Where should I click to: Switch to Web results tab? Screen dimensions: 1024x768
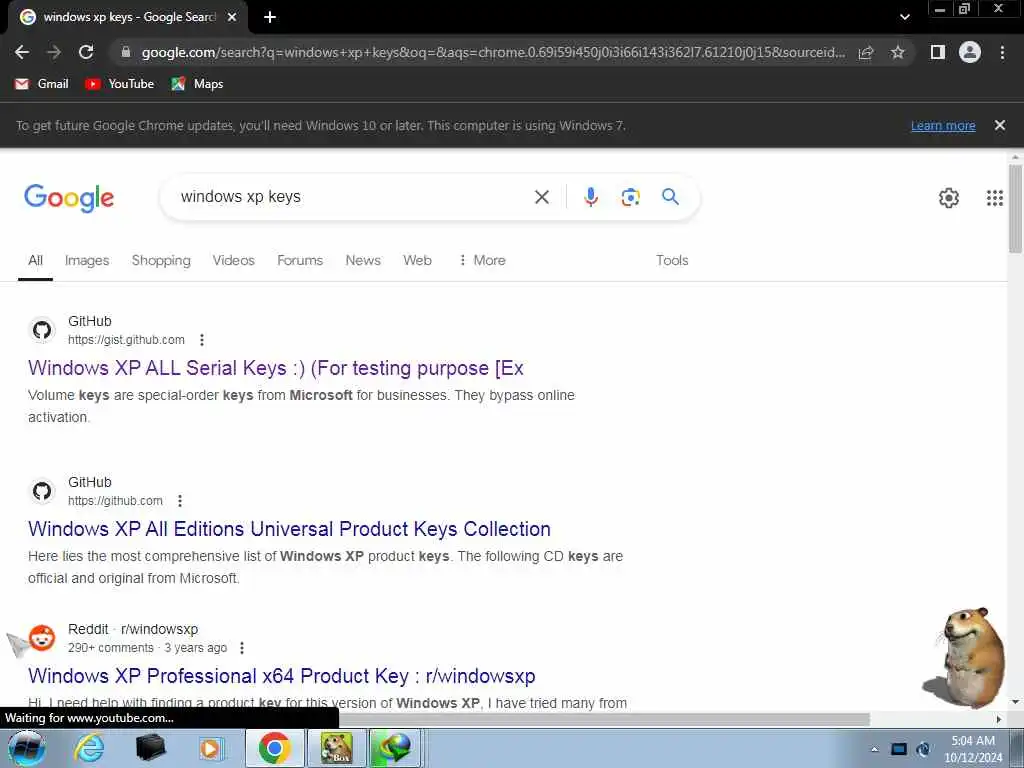[417, 260]
